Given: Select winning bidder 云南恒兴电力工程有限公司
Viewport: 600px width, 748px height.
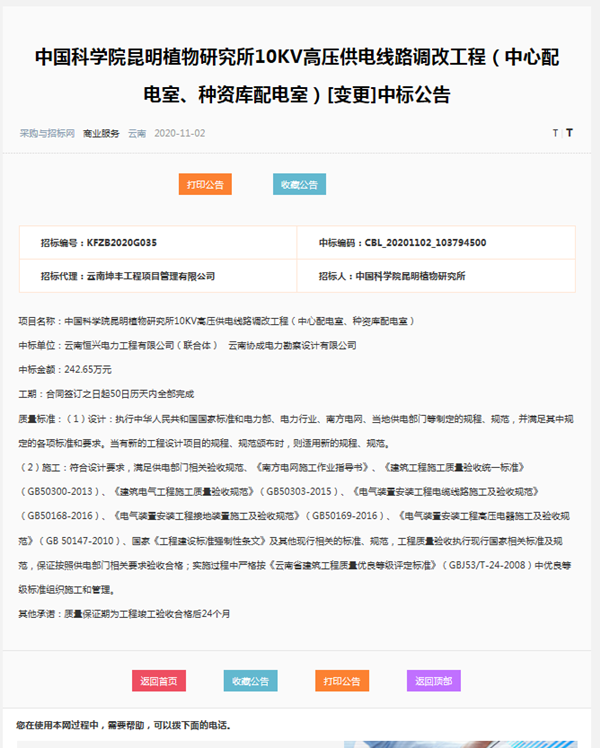Looking at the screenshot, I should pos(119,345).
